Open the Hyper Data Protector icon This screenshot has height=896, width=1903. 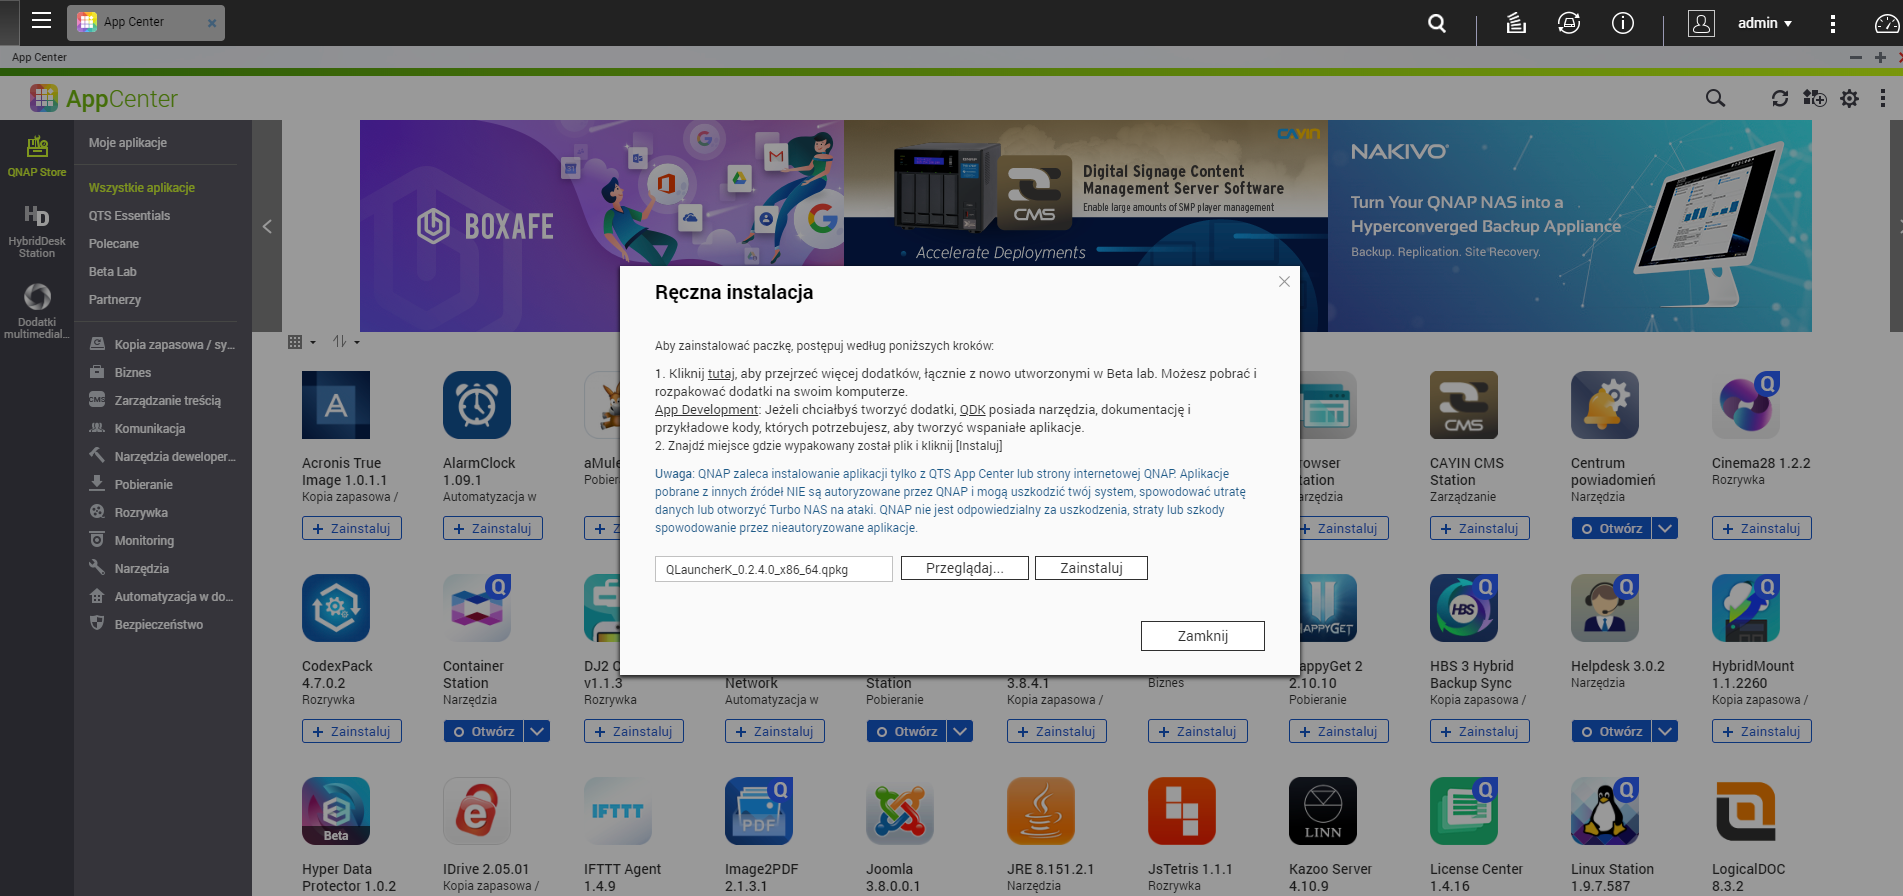click(x=336, y=811)
